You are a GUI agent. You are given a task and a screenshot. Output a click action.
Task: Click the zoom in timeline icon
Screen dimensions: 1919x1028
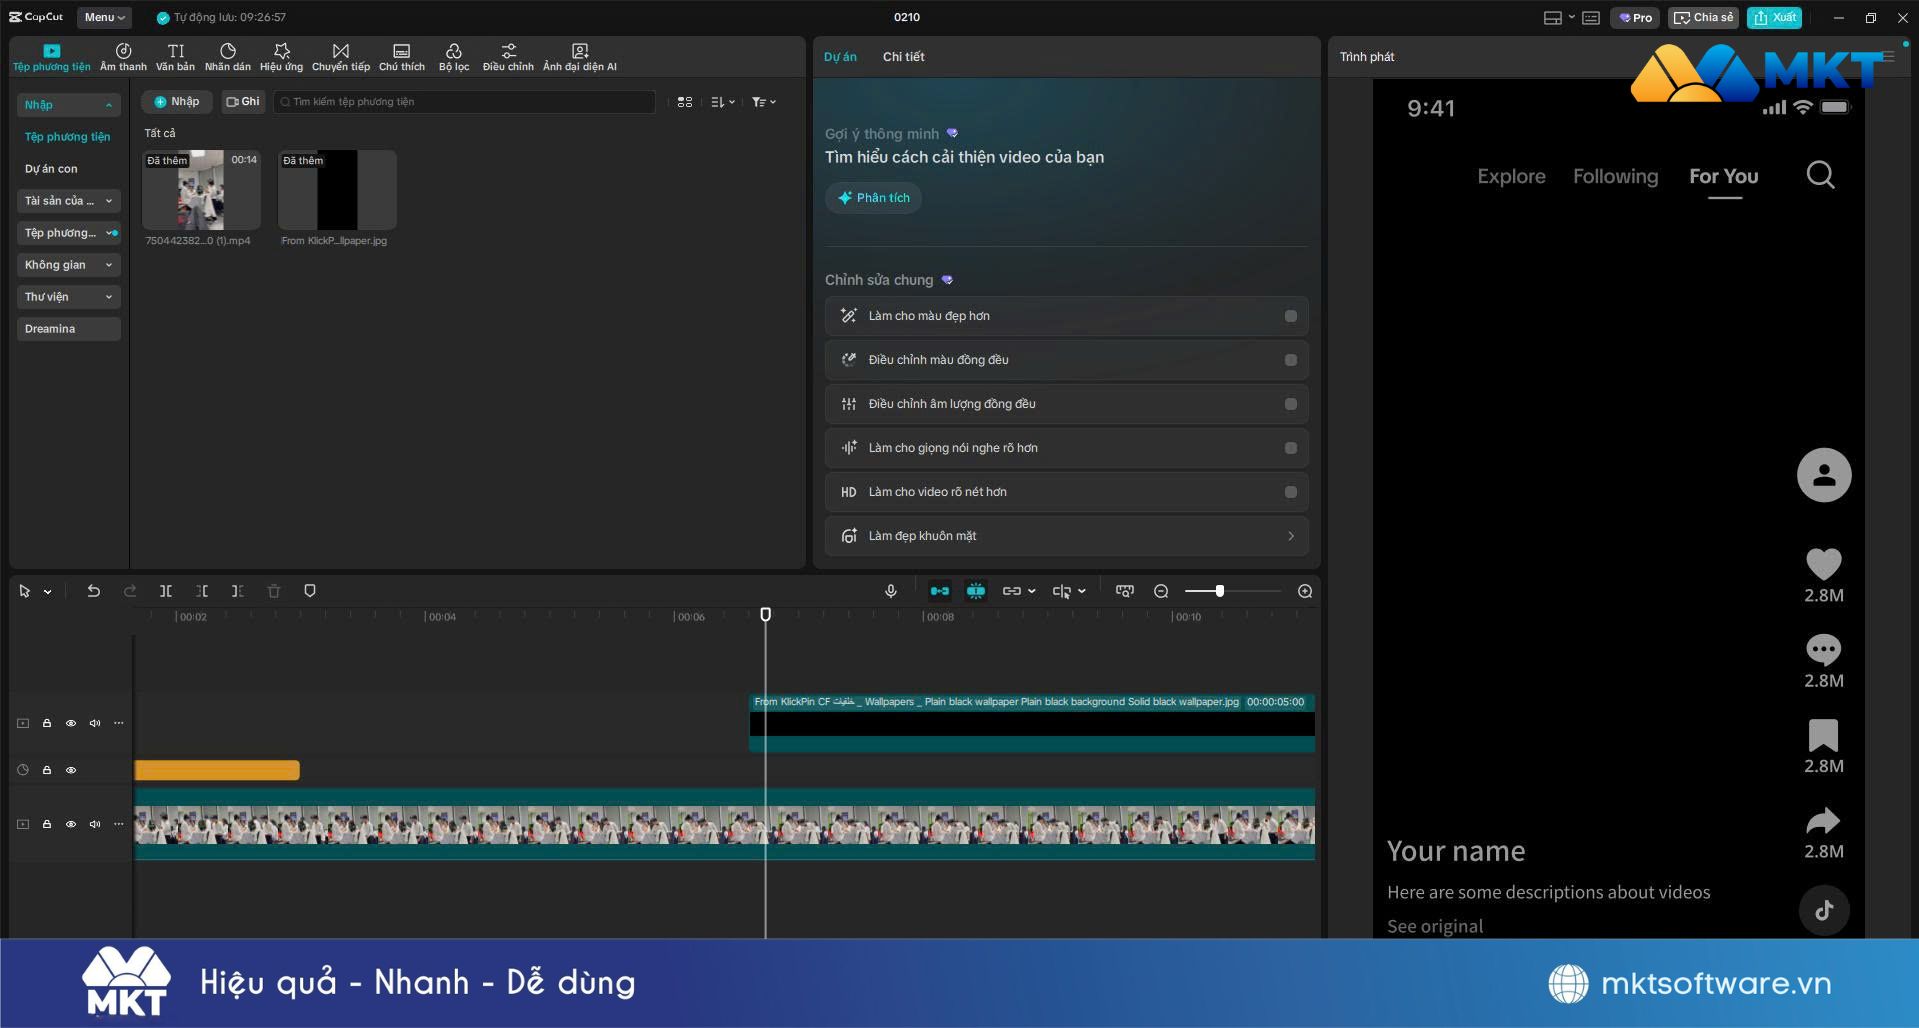1304,591
